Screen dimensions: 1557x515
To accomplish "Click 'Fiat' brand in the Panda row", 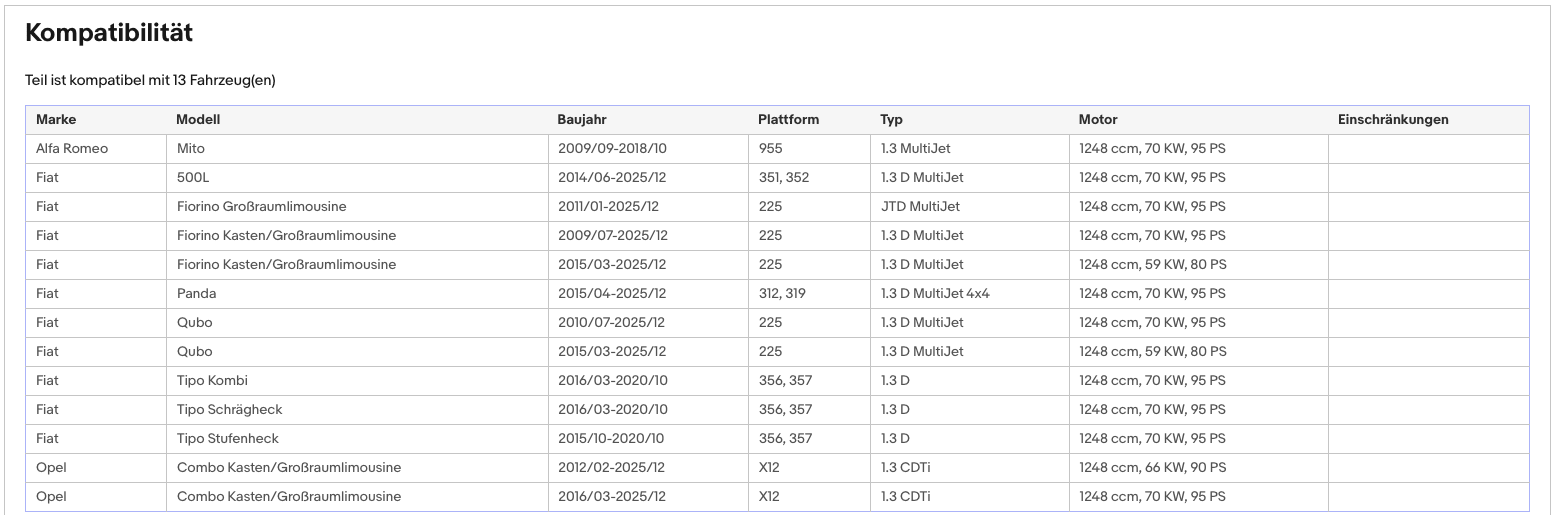I will tap(47, 293).
